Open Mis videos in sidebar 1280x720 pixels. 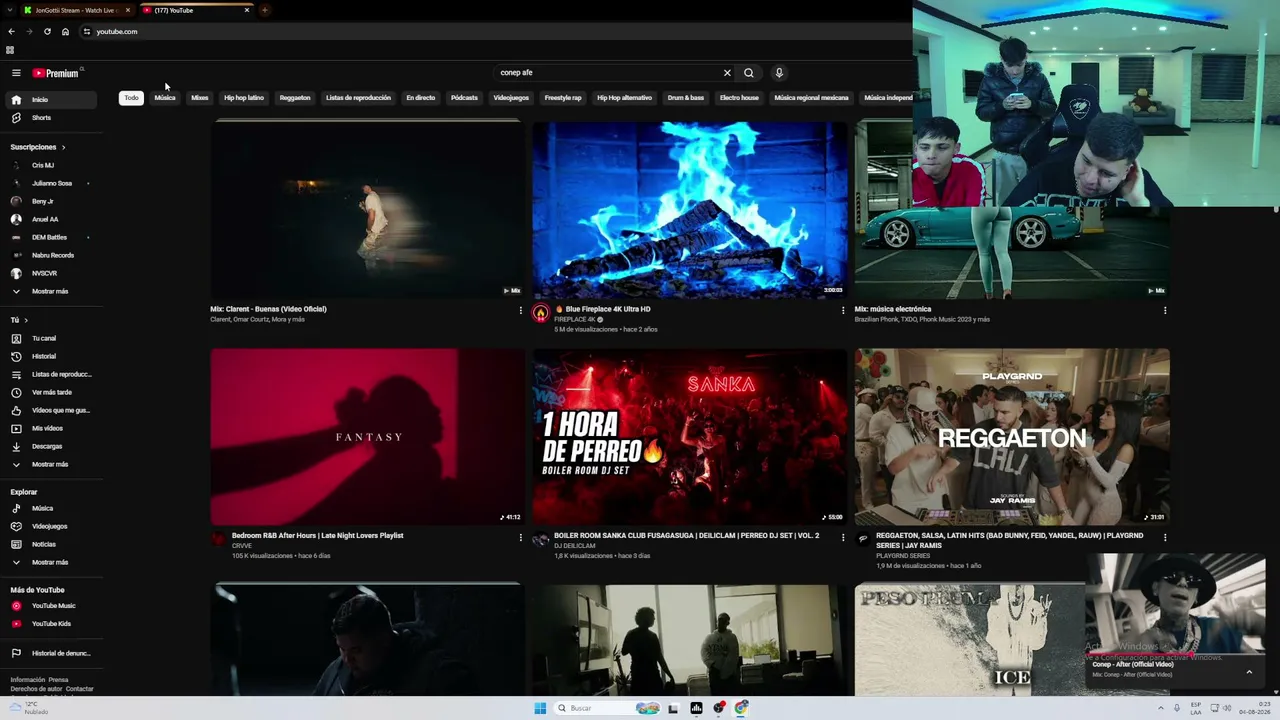pos(49,429)
